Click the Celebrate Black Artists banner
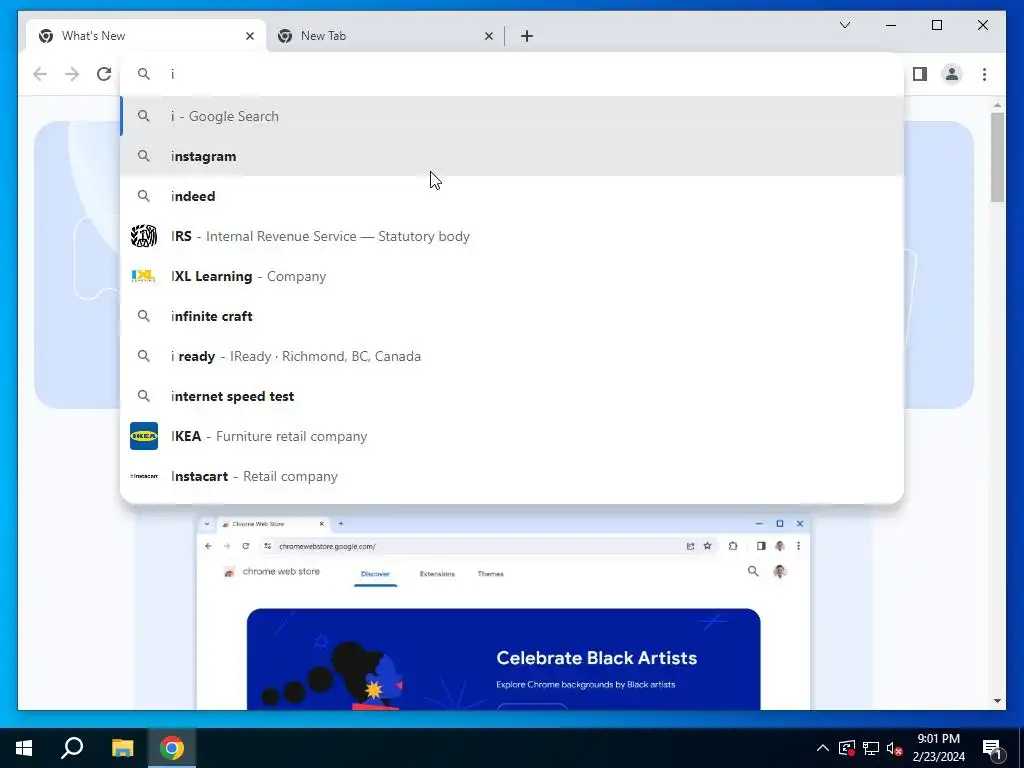1024x768 pixels. pyautogui.click(x=504, y=659)
